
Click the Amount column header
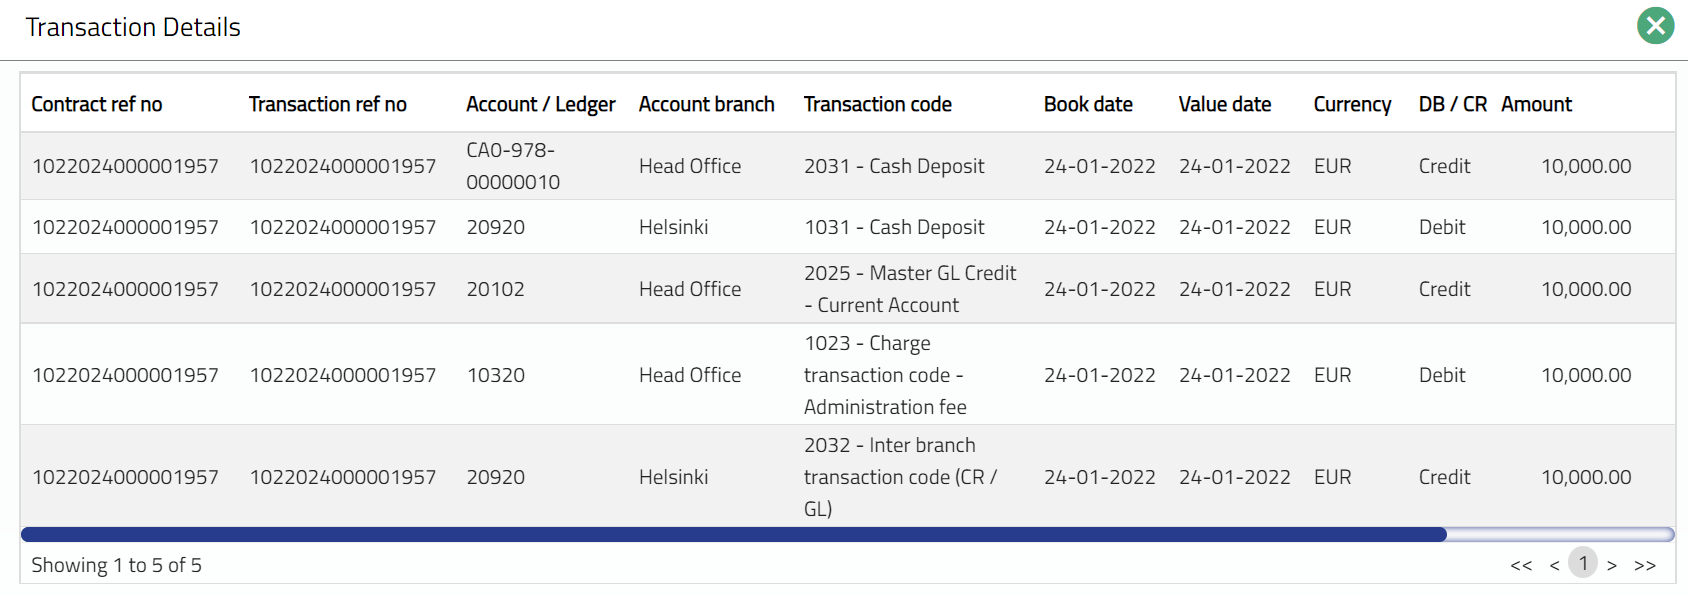tap(1536, 104)
